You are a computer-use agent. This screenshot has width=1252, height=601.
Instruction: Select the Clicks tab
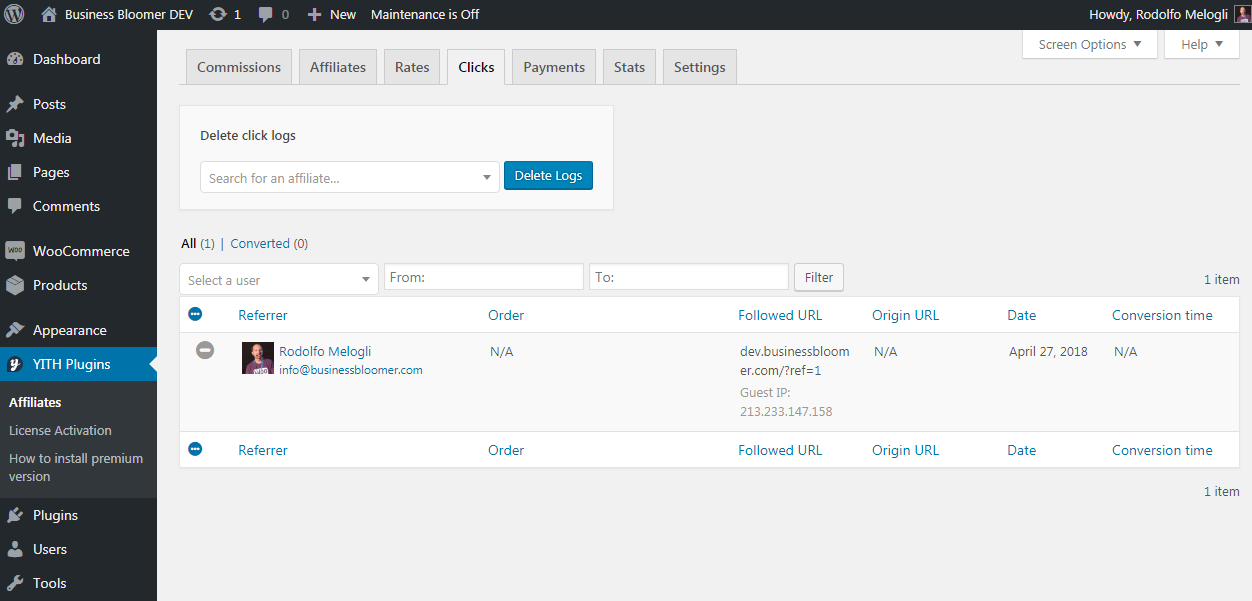tap(476, 67)
